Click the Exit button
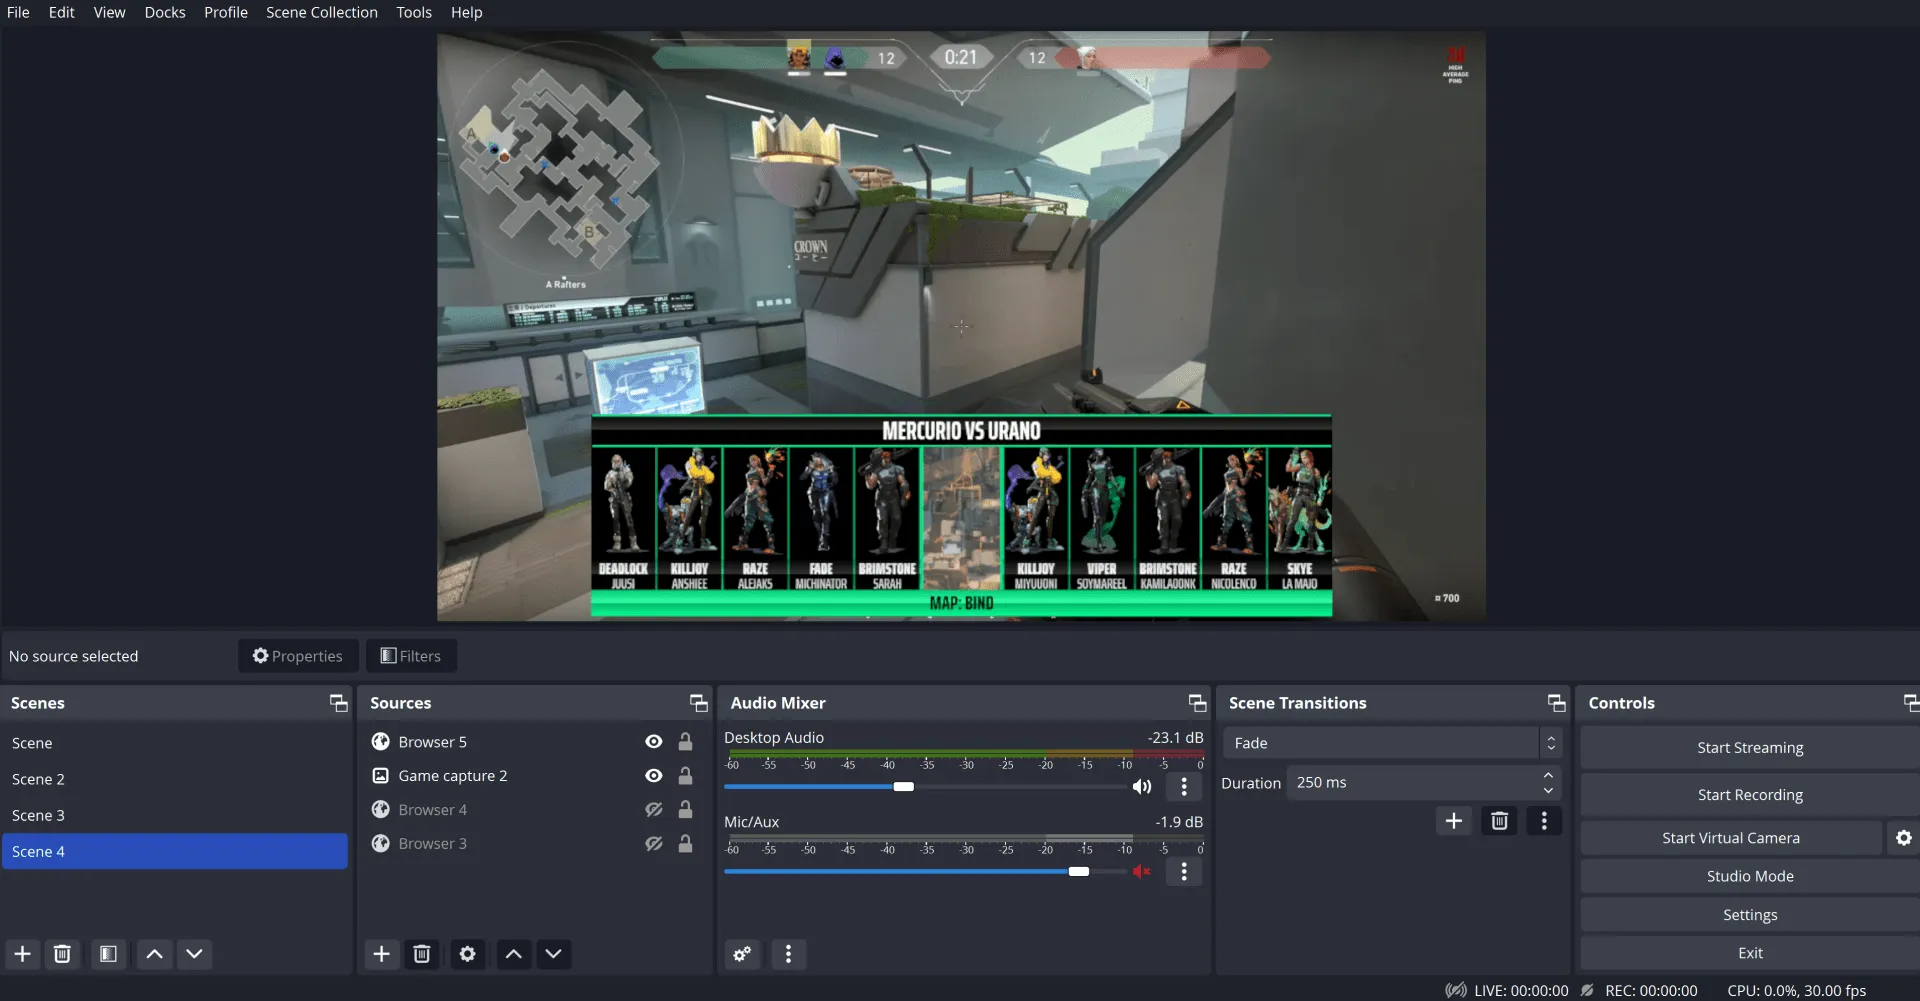Viewport: 1920px width, 1001px height. [x=1750, y=953]
